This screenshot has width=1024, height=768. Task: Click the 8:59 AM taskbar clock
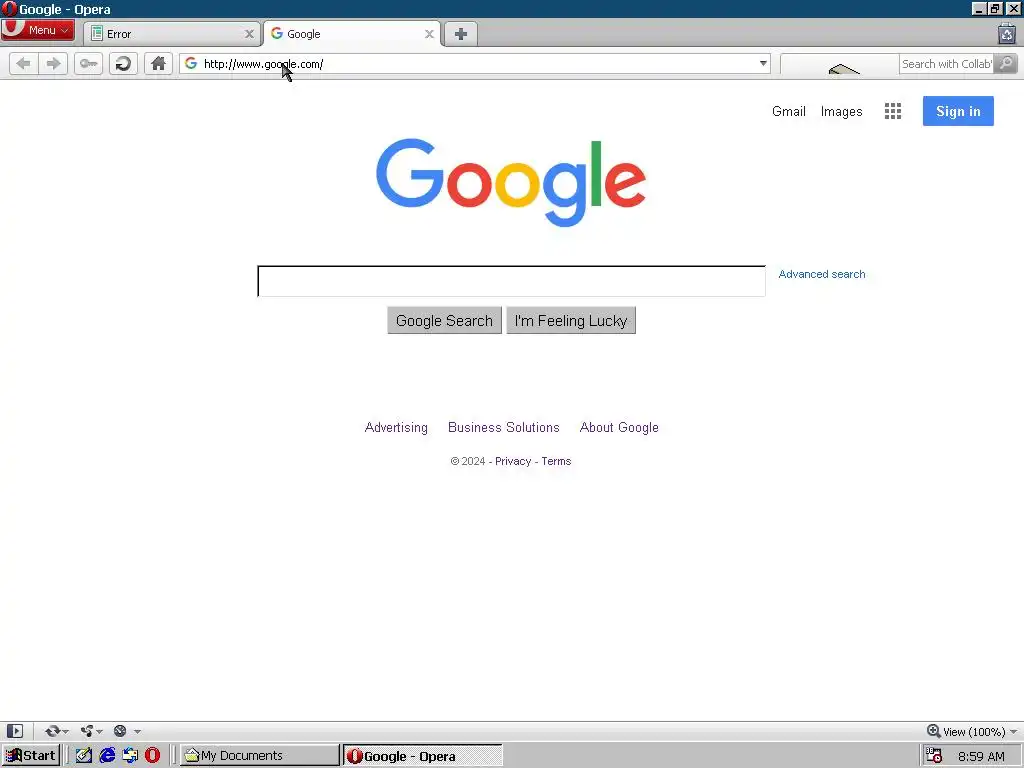click(x=981, y=756)
